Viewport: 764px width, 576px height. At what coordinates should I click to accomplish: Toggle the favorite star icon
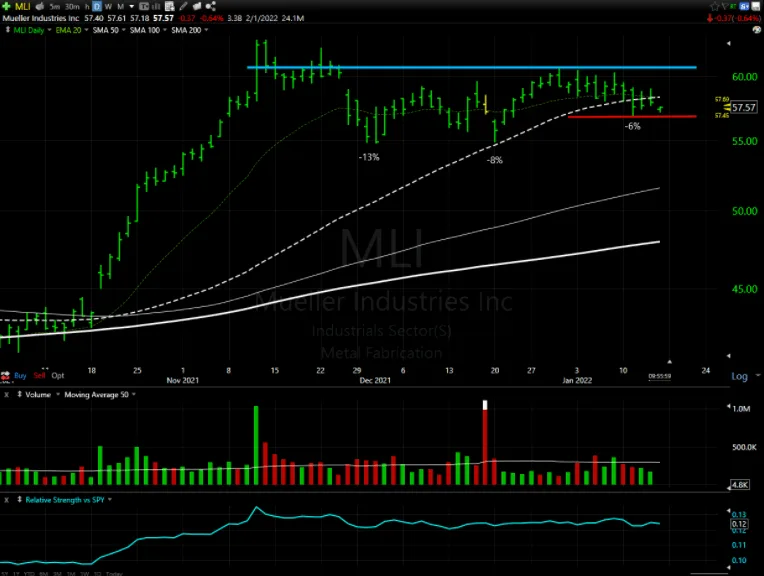[714, 6]
